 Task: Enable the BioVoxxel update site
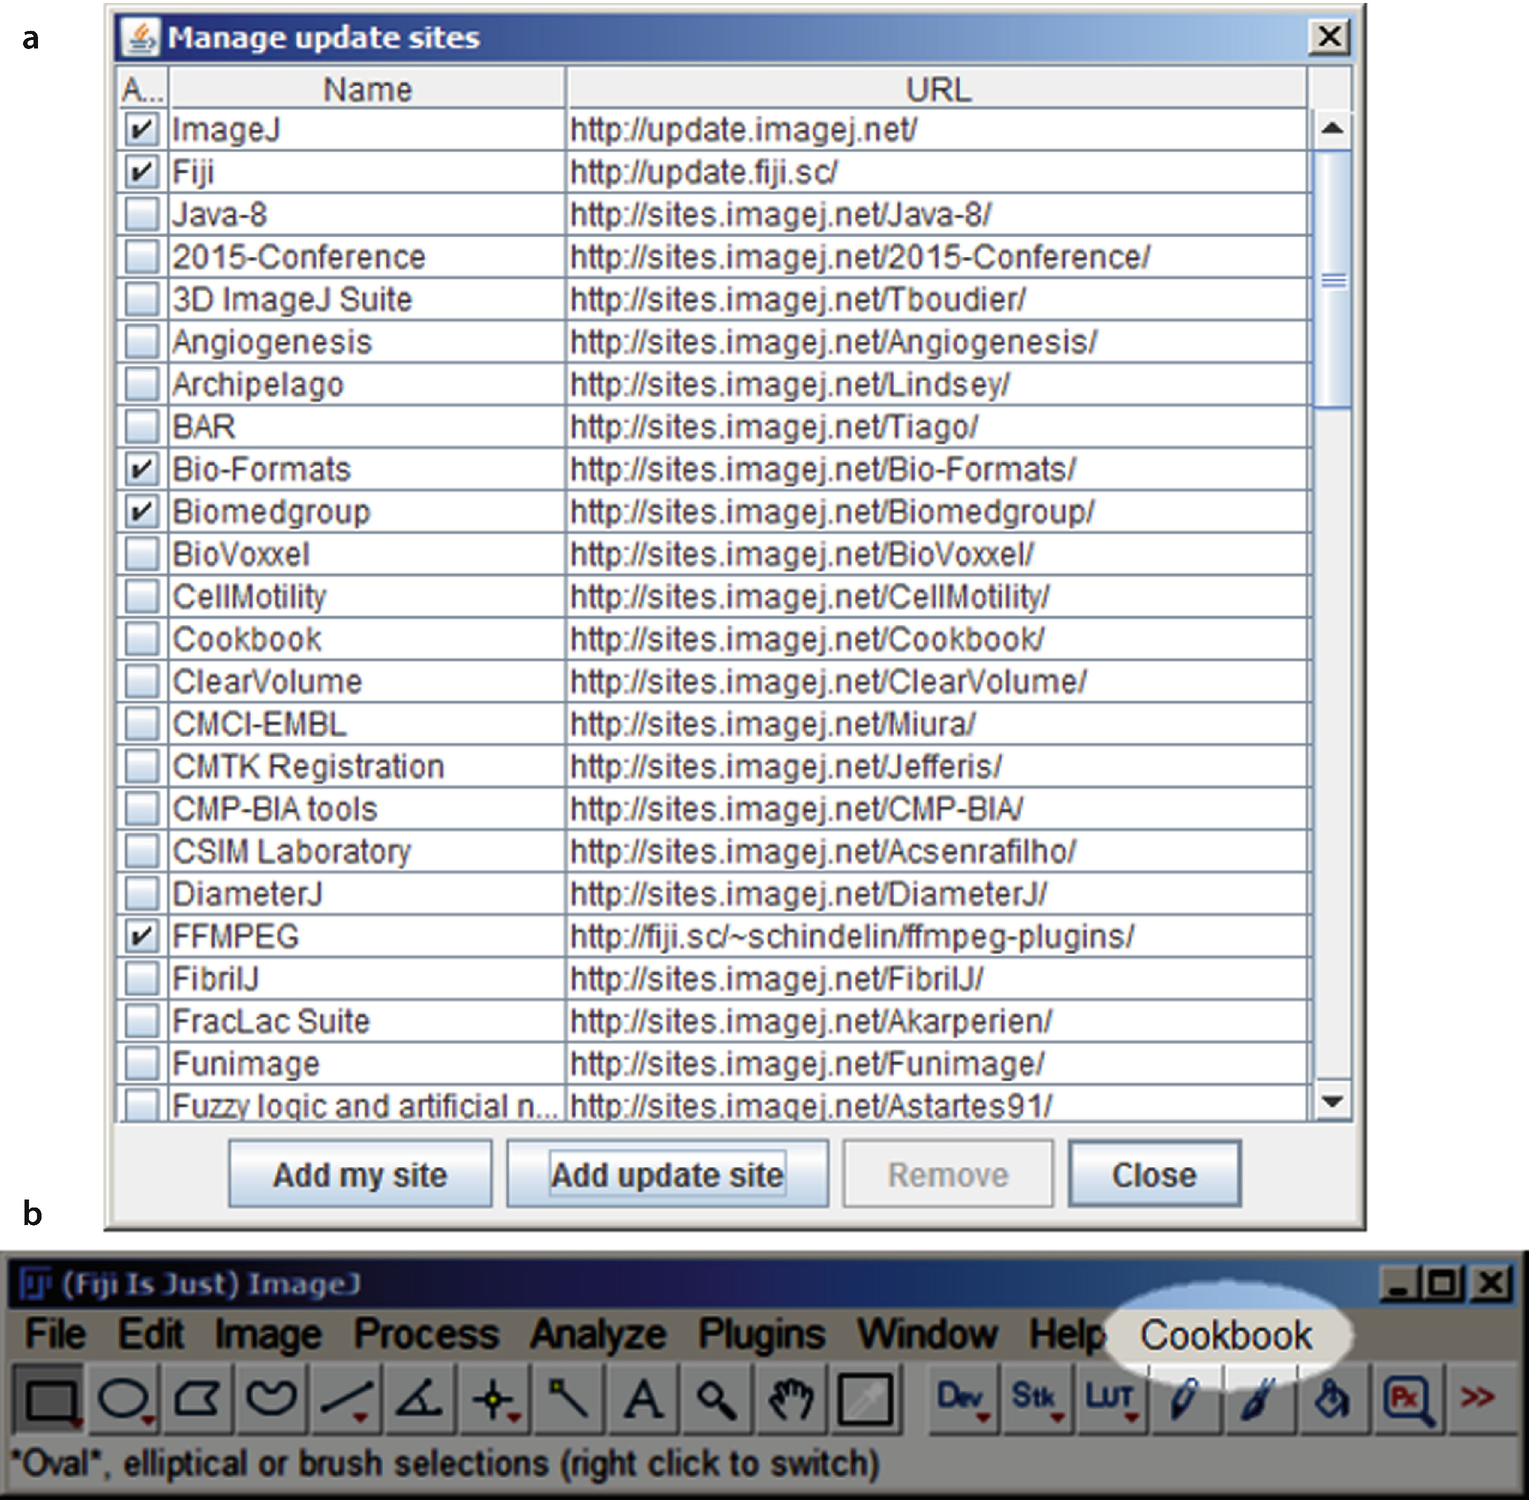pyautogui.click(x=142, y=554)
